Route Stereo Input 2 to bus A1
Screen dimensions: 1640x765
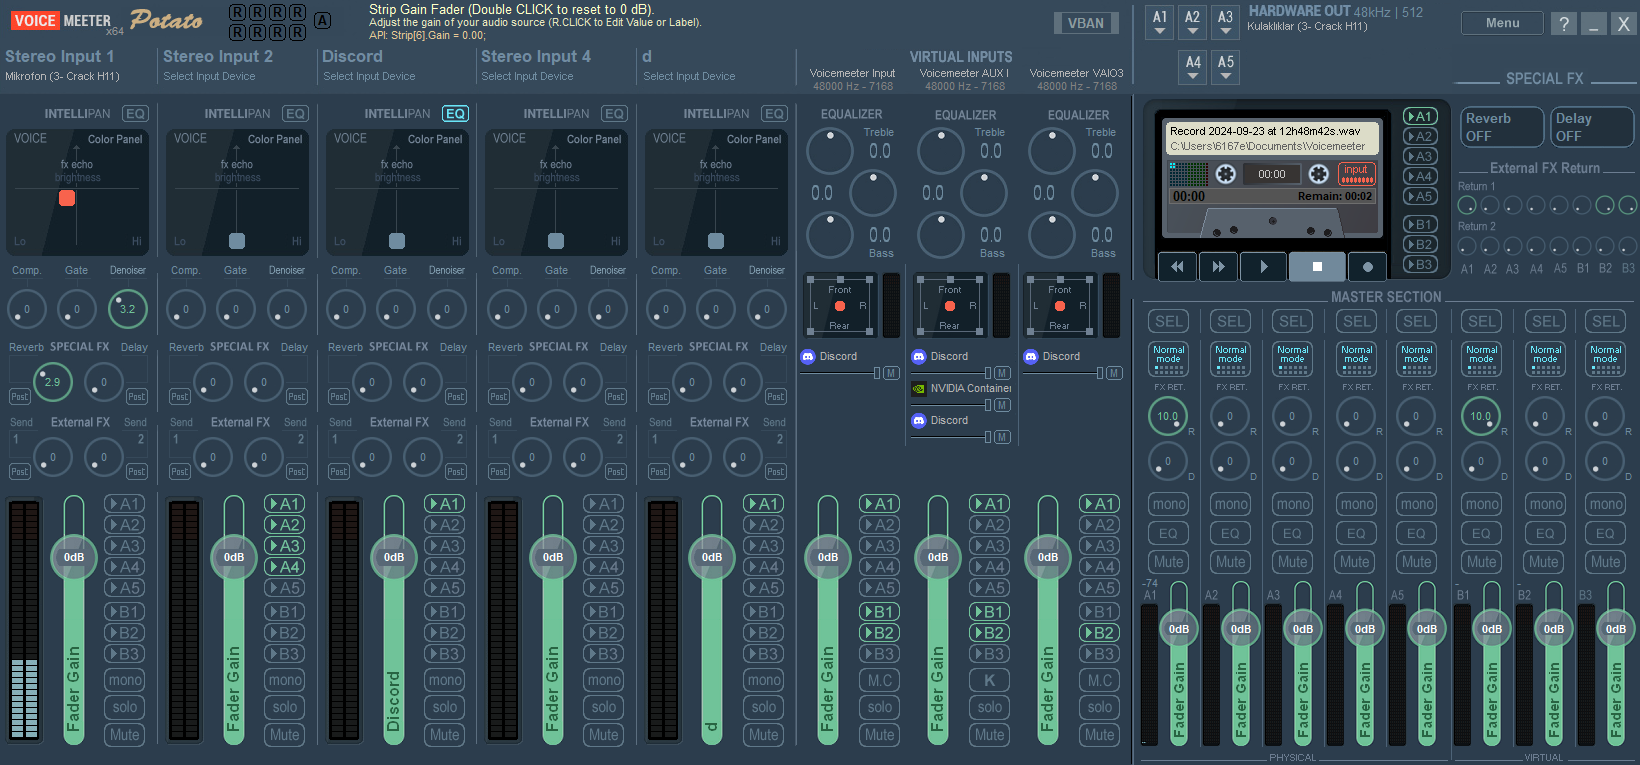click(x=285, y=504)
